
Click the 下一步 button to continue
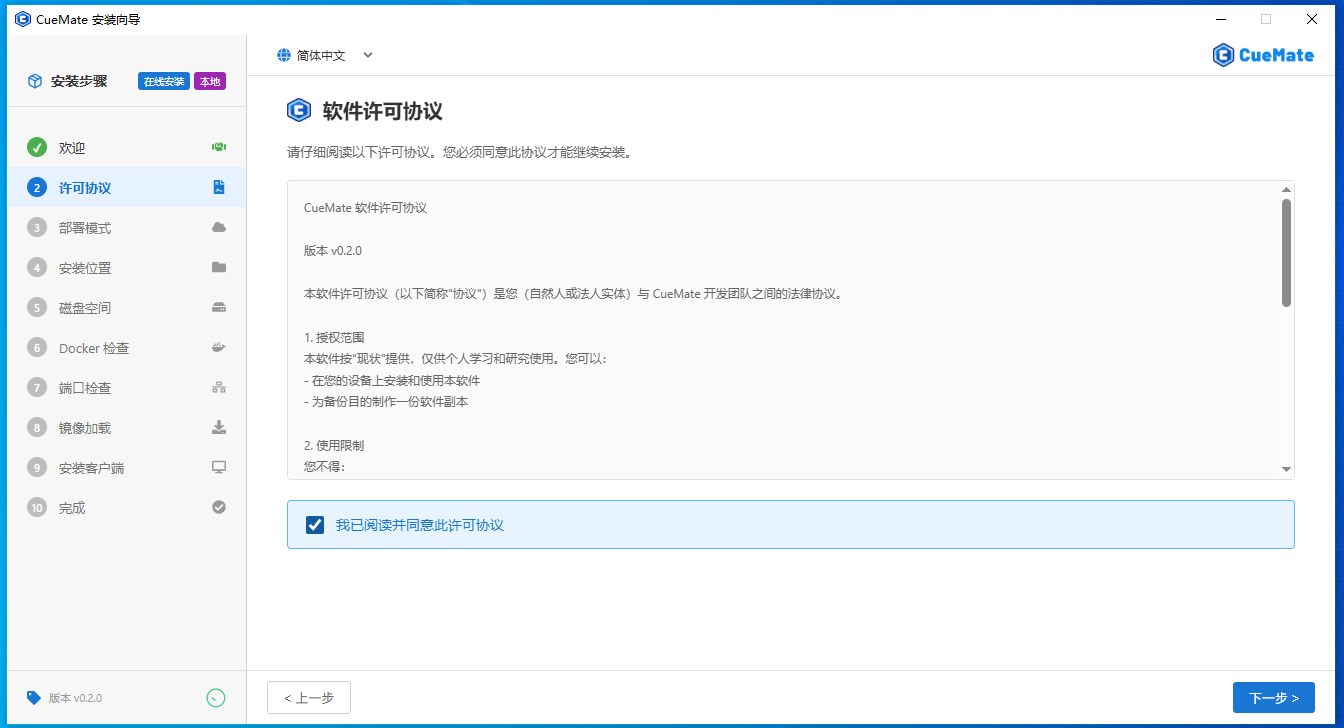pos(1273,697)
